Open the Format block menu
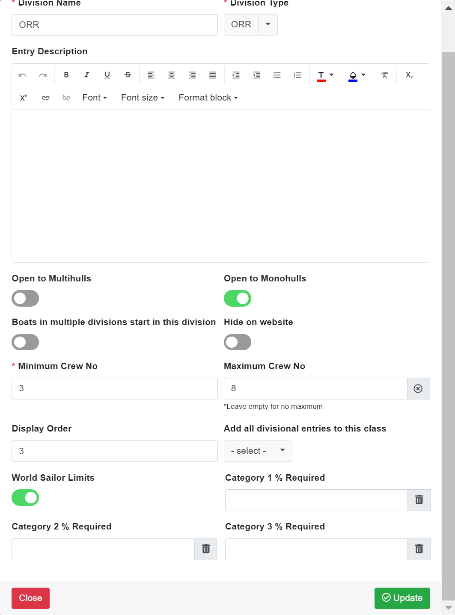This screenshot has height=615, width=455. 208,98
